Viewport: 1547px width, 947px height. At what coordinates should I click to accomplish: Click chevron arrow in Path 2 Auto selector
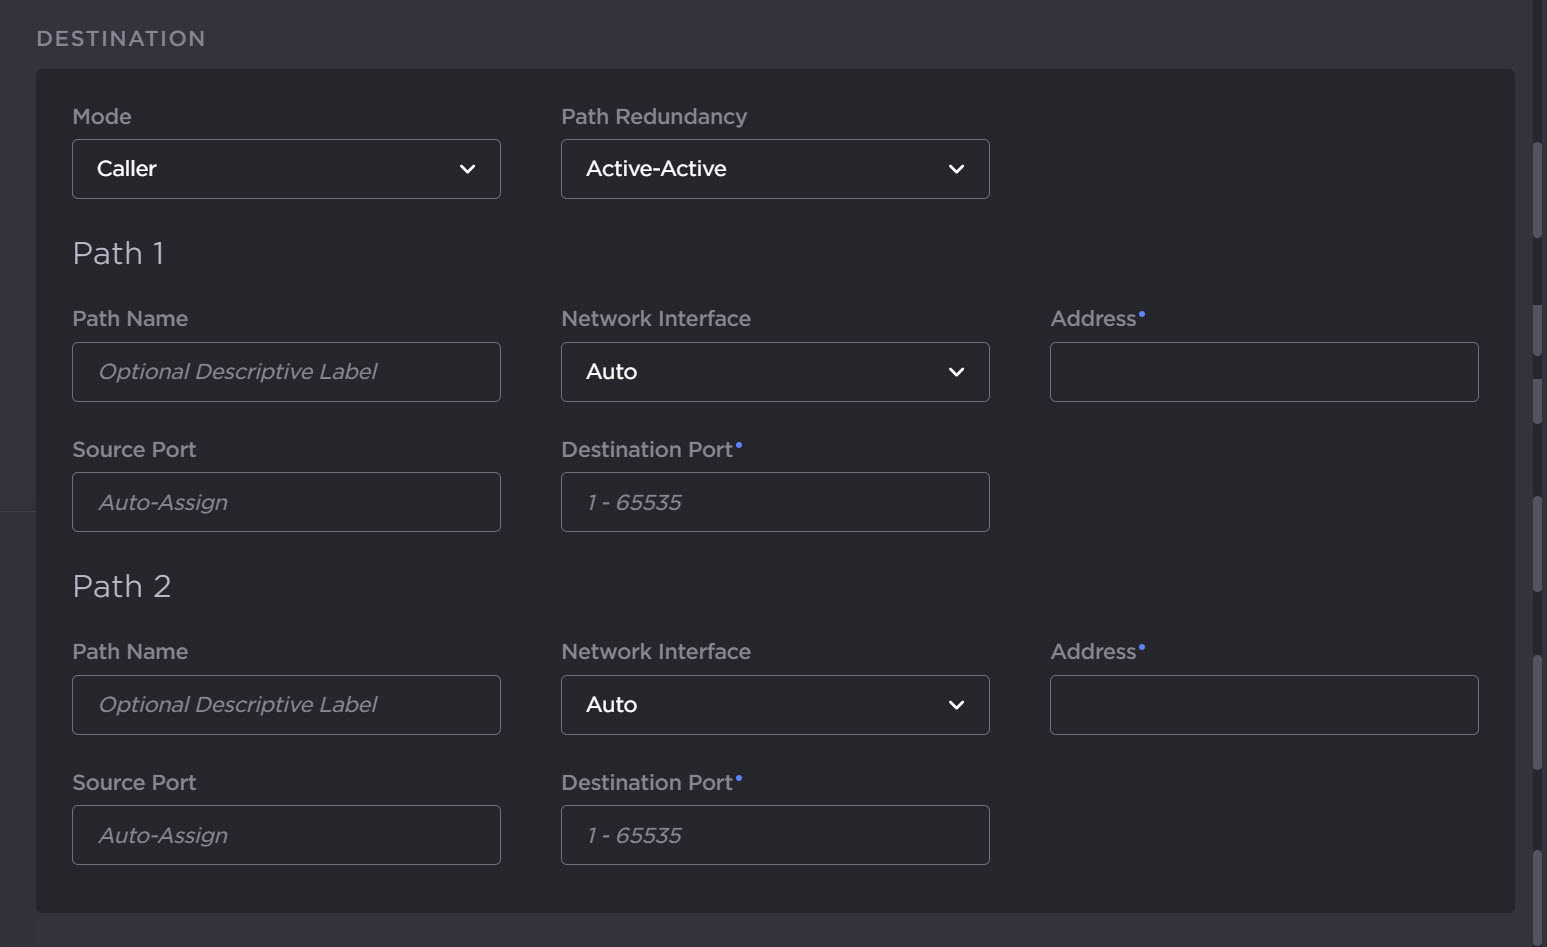956,705
